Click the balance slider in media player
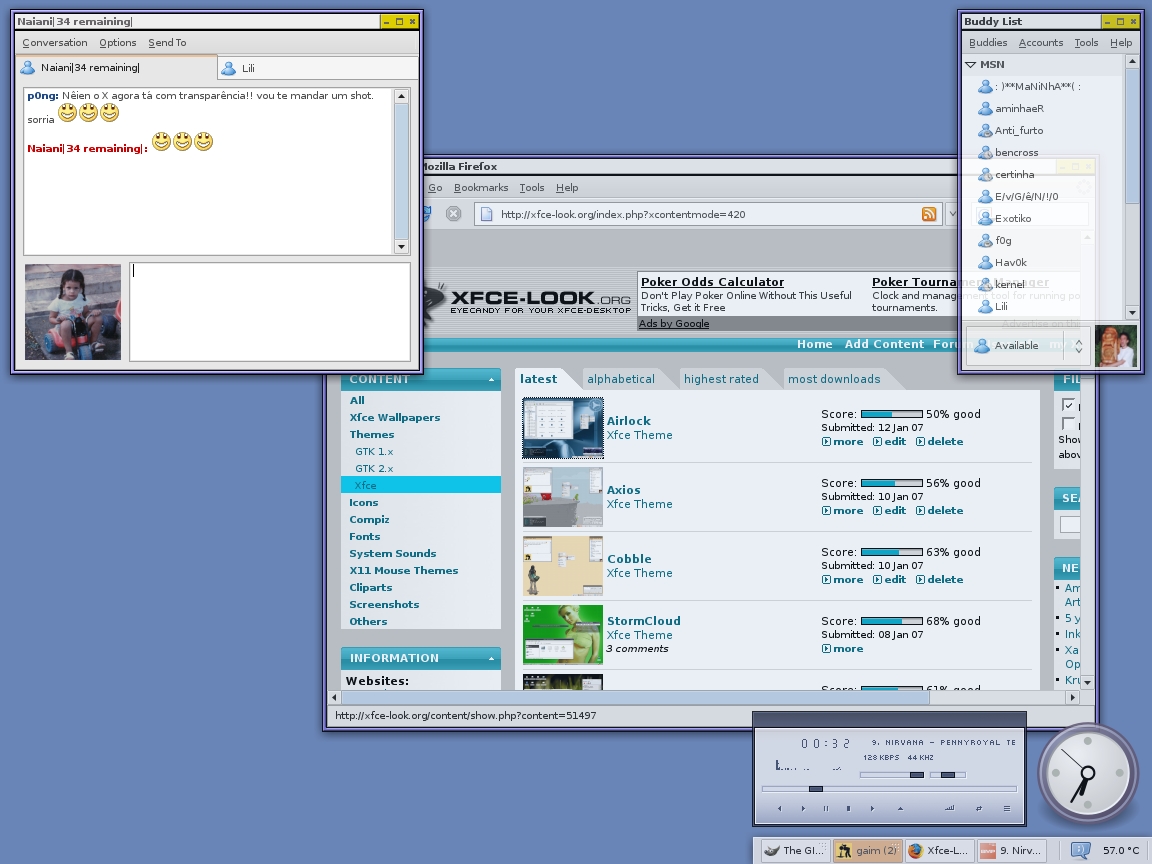The image size is (1152, 864). click(x=948, y=774)
